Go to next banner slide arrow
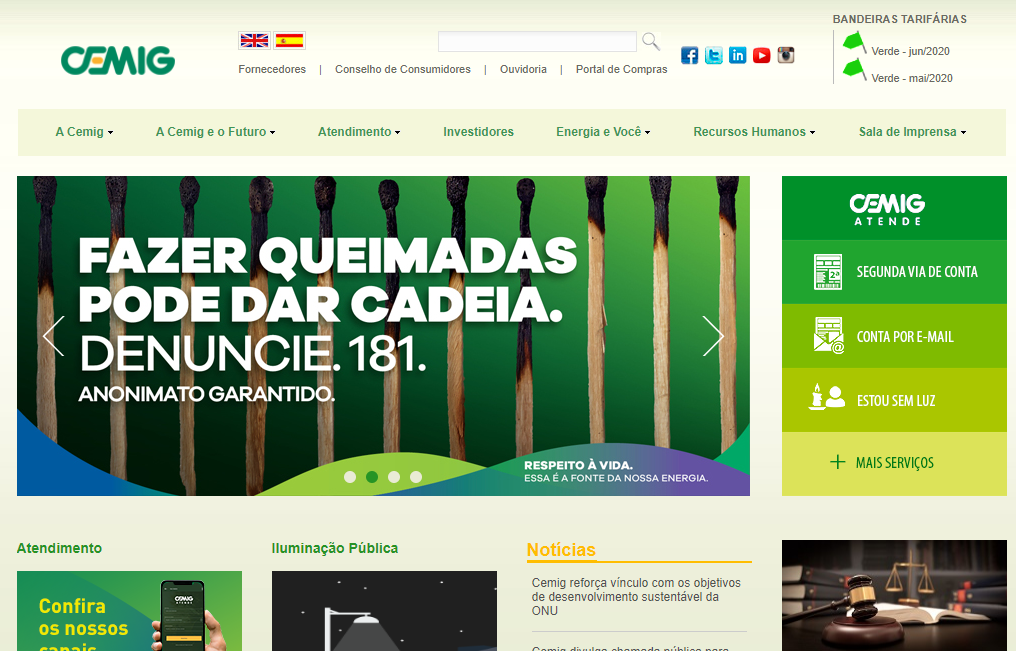Screen dimensions: 1016x651 tap(713, 336)
